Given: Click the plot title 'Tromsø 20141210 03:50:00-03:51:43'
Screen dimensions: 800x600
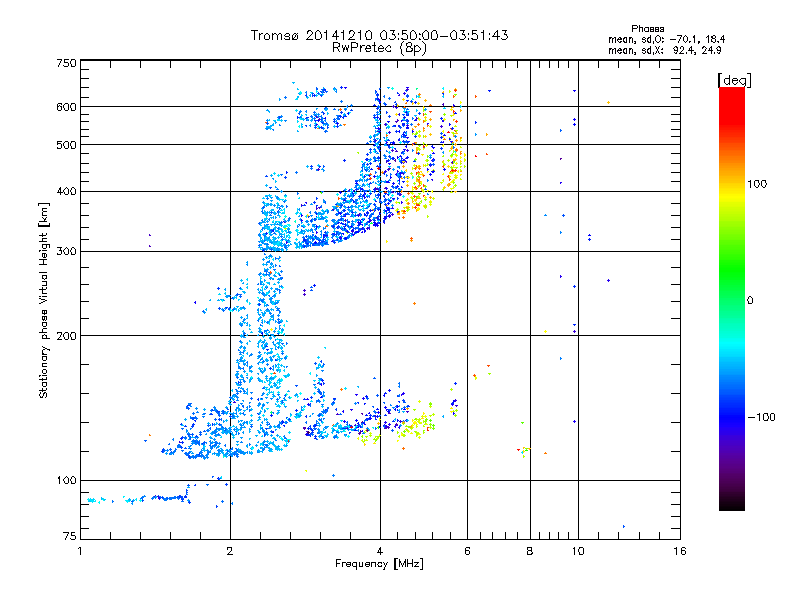Looking at the screenshot, I should pos(379,35).
